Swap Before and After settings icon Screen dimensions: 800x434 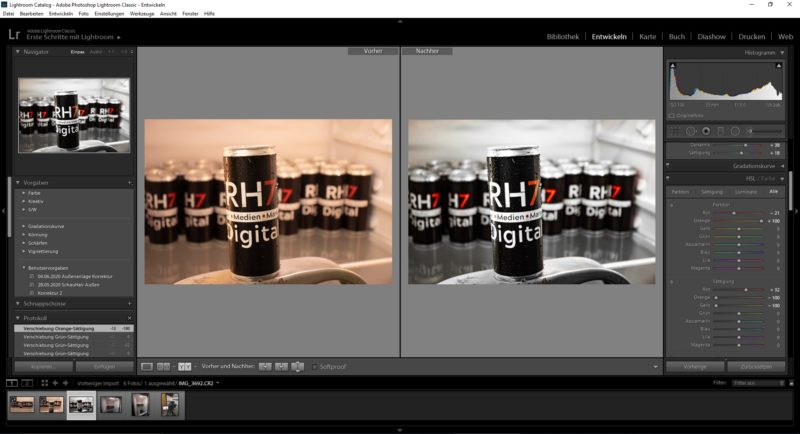click(x=297, y=367)
